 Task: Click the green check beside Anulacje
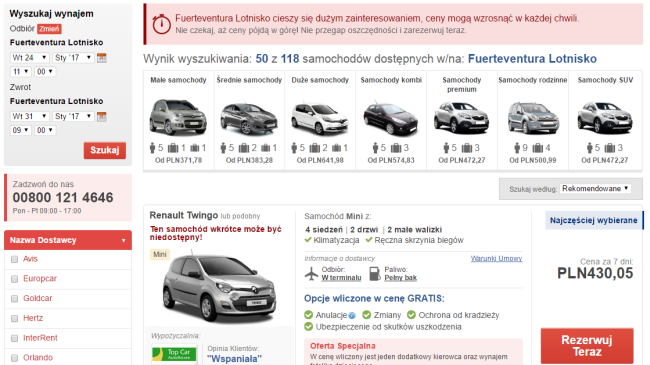[x=308, y=315]
